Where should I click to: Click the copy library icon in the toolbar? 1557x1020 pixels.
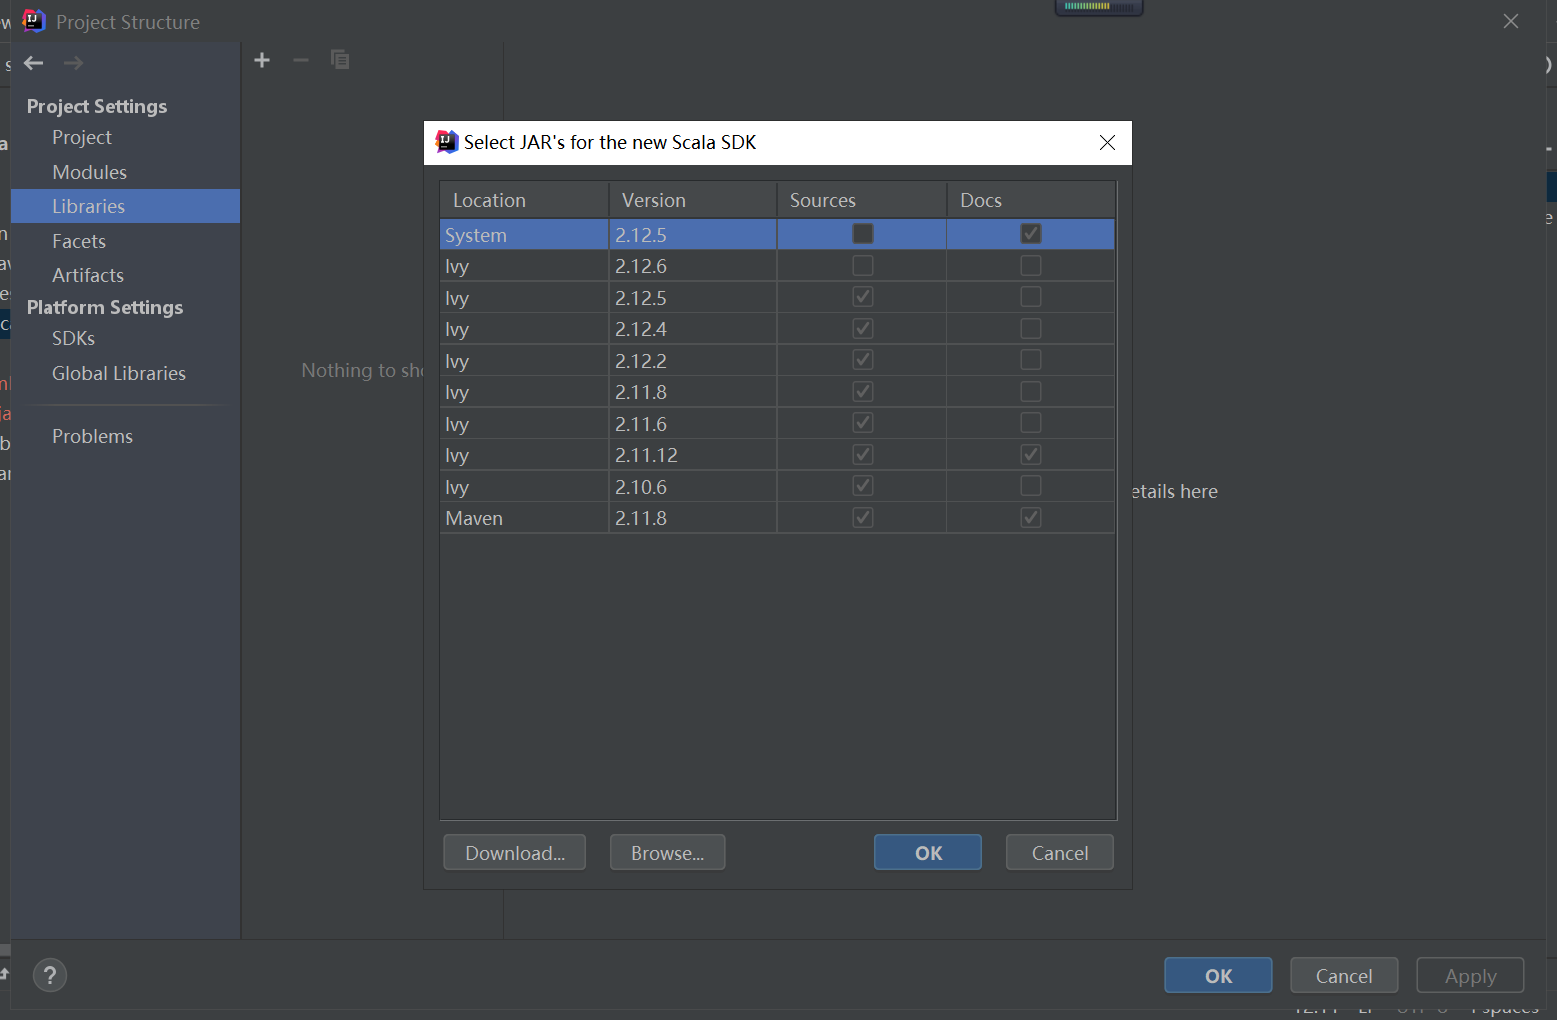339,60
